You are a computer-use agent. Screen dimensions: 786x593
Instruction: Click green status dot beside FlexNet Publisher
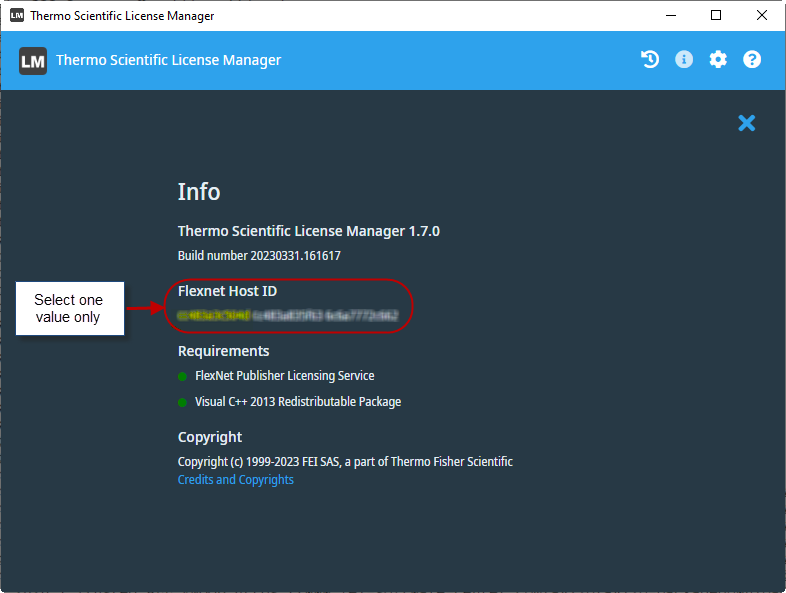tap(183, 376)
